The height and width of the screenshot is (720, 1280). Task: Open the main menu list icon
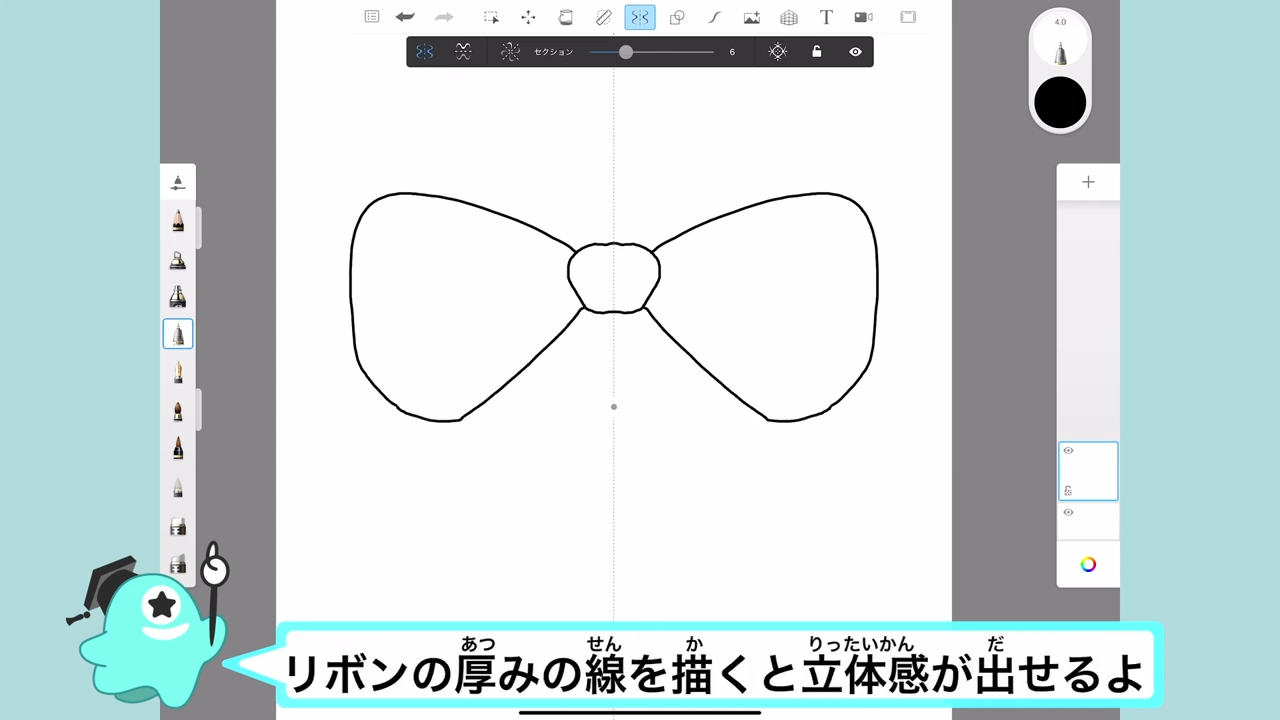(372, 17)
